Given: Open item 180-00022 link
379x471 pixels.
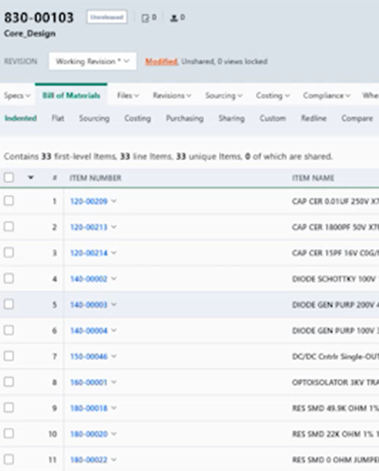Looking at the screenshot, I should click(x=89, y=460).
